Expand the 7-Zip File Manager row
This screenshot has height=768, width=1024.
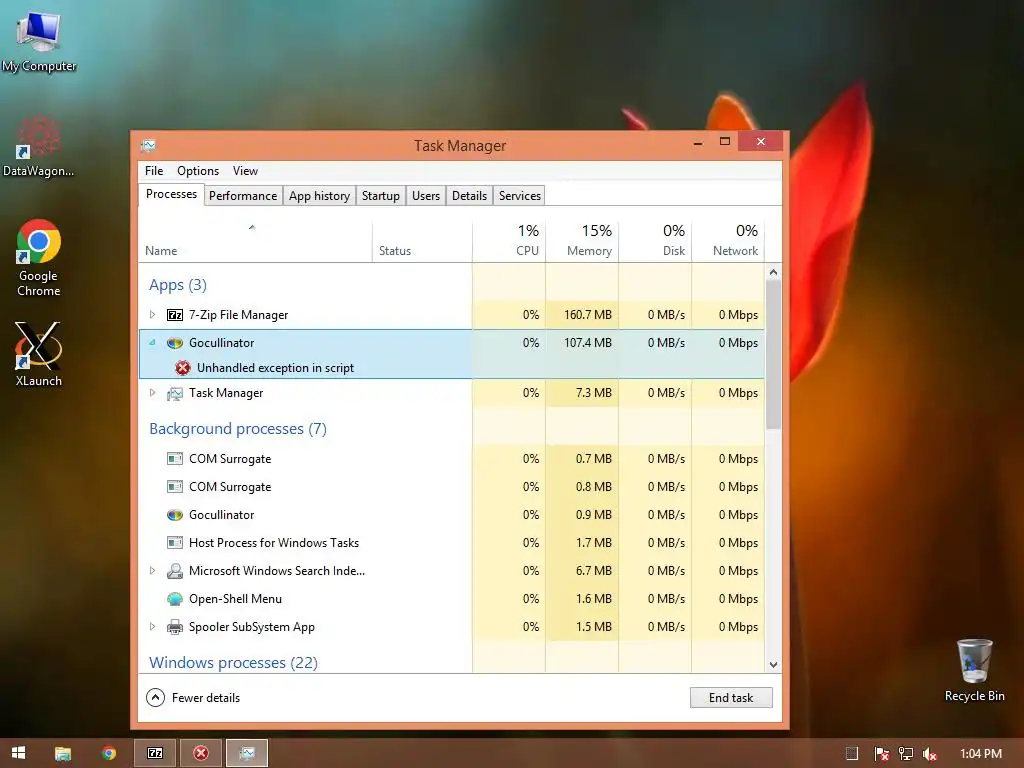[152, 315]
